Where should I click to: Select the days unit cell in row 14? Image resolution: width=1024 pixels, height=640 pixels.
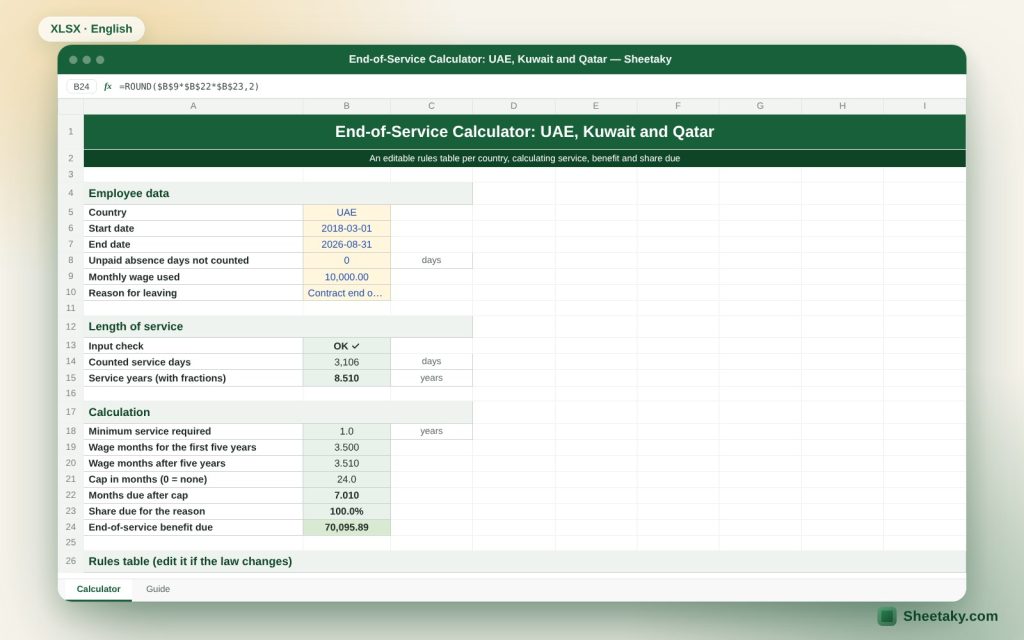(x=432, y=361)
